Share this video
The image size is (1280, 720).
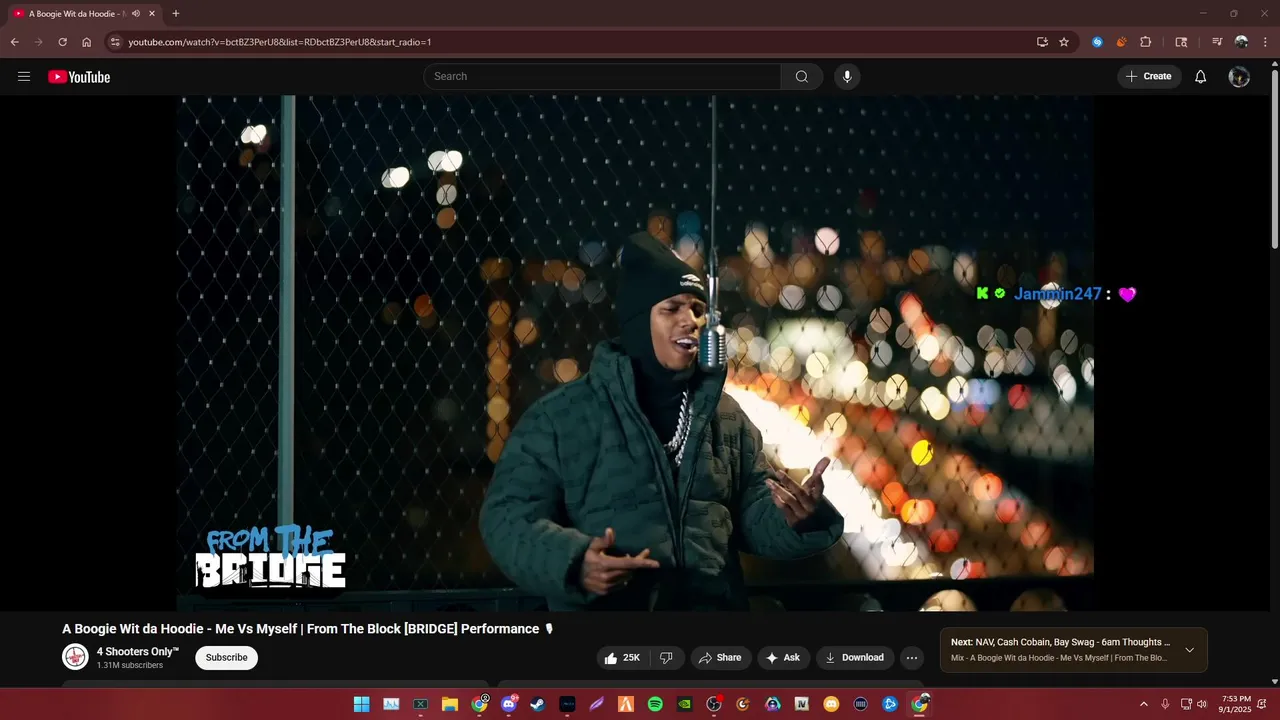coord(720,658)
